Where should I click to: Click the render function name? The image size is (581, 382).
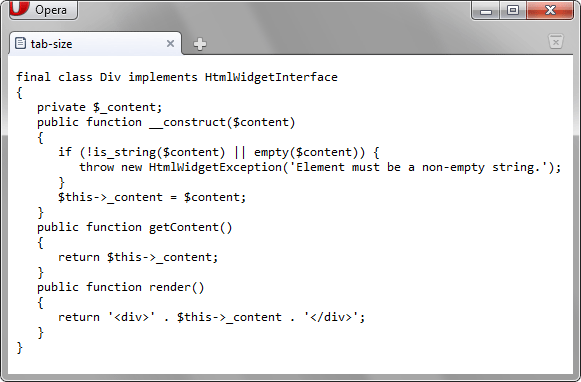point(170,287)
